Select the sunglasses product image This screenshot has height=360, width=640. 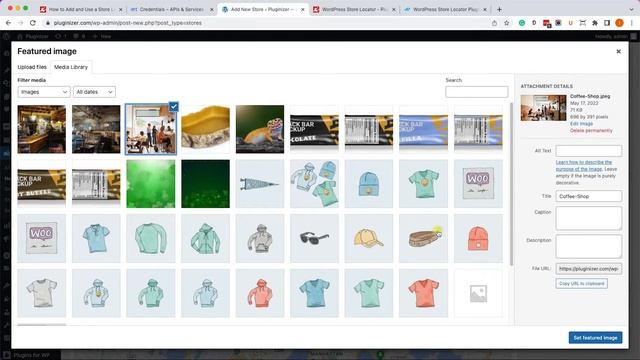click(x=314, y=238)
